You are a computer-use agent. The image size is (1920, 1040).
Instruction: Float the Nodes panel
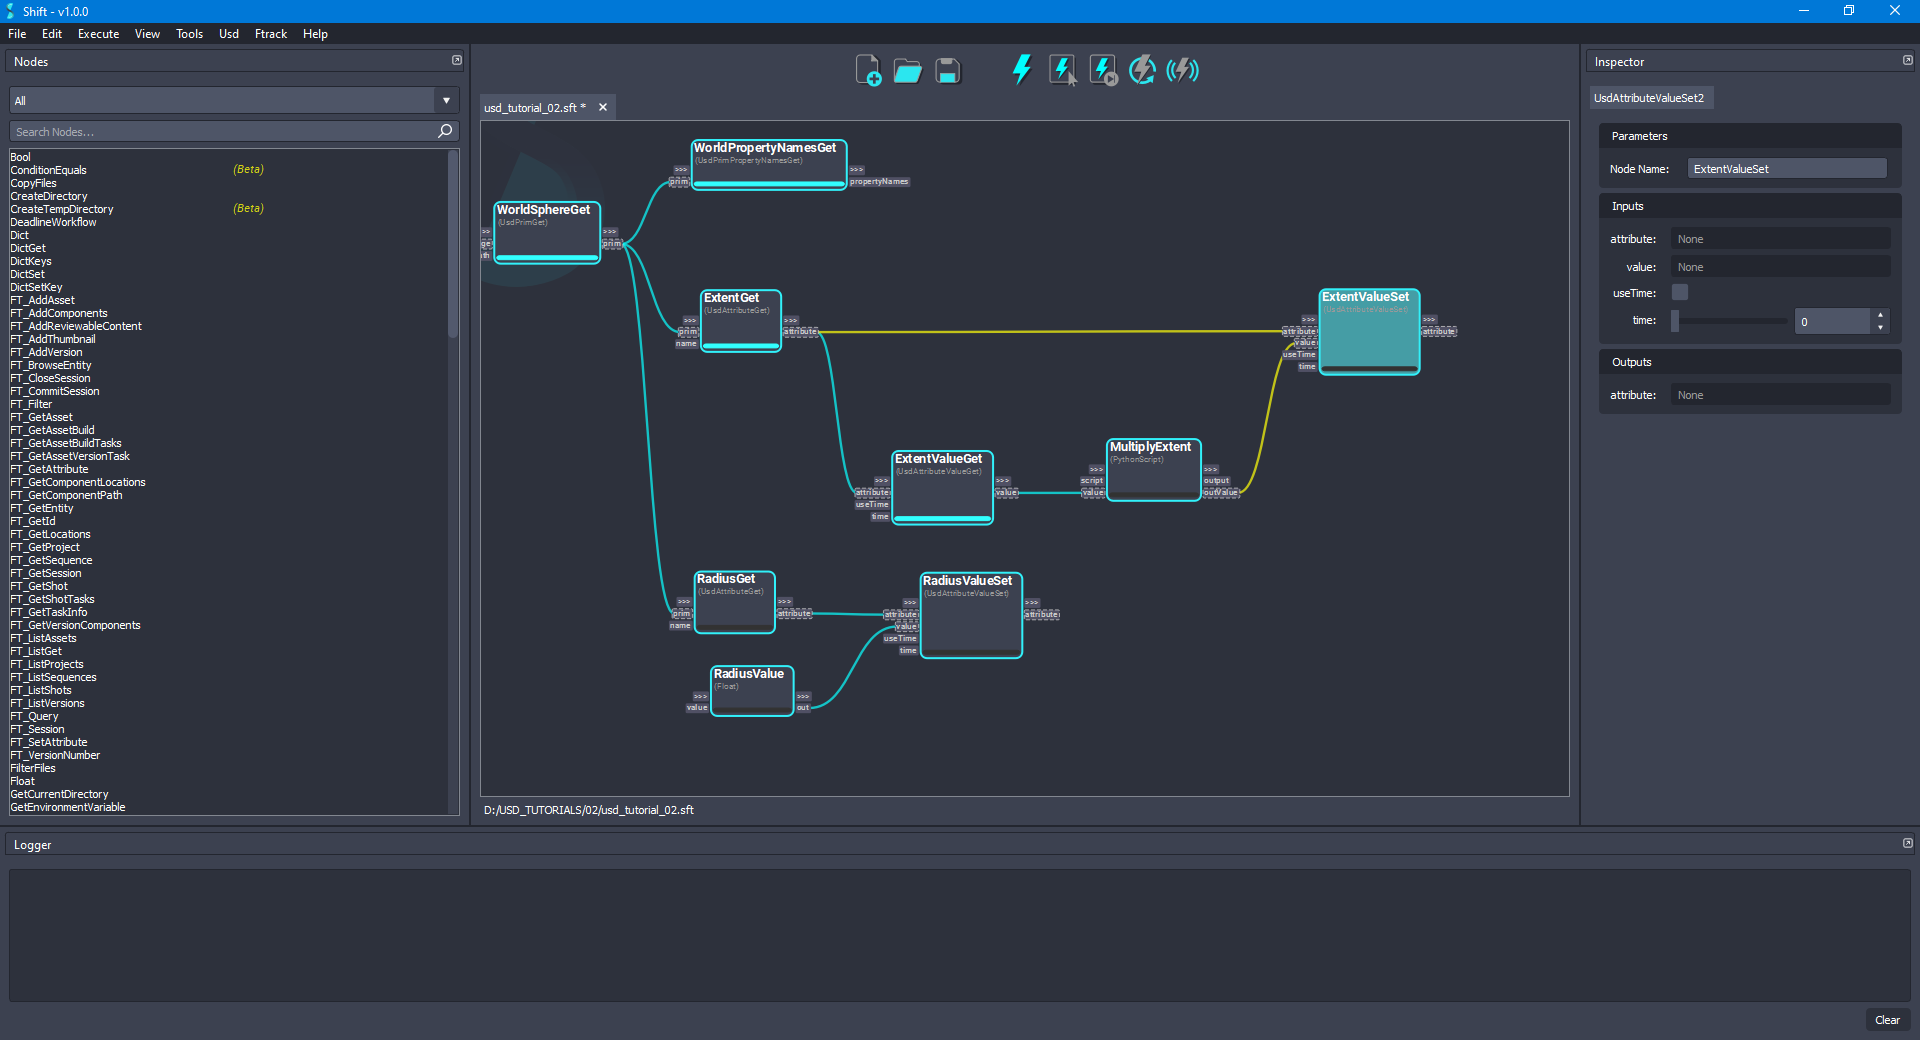457,60
